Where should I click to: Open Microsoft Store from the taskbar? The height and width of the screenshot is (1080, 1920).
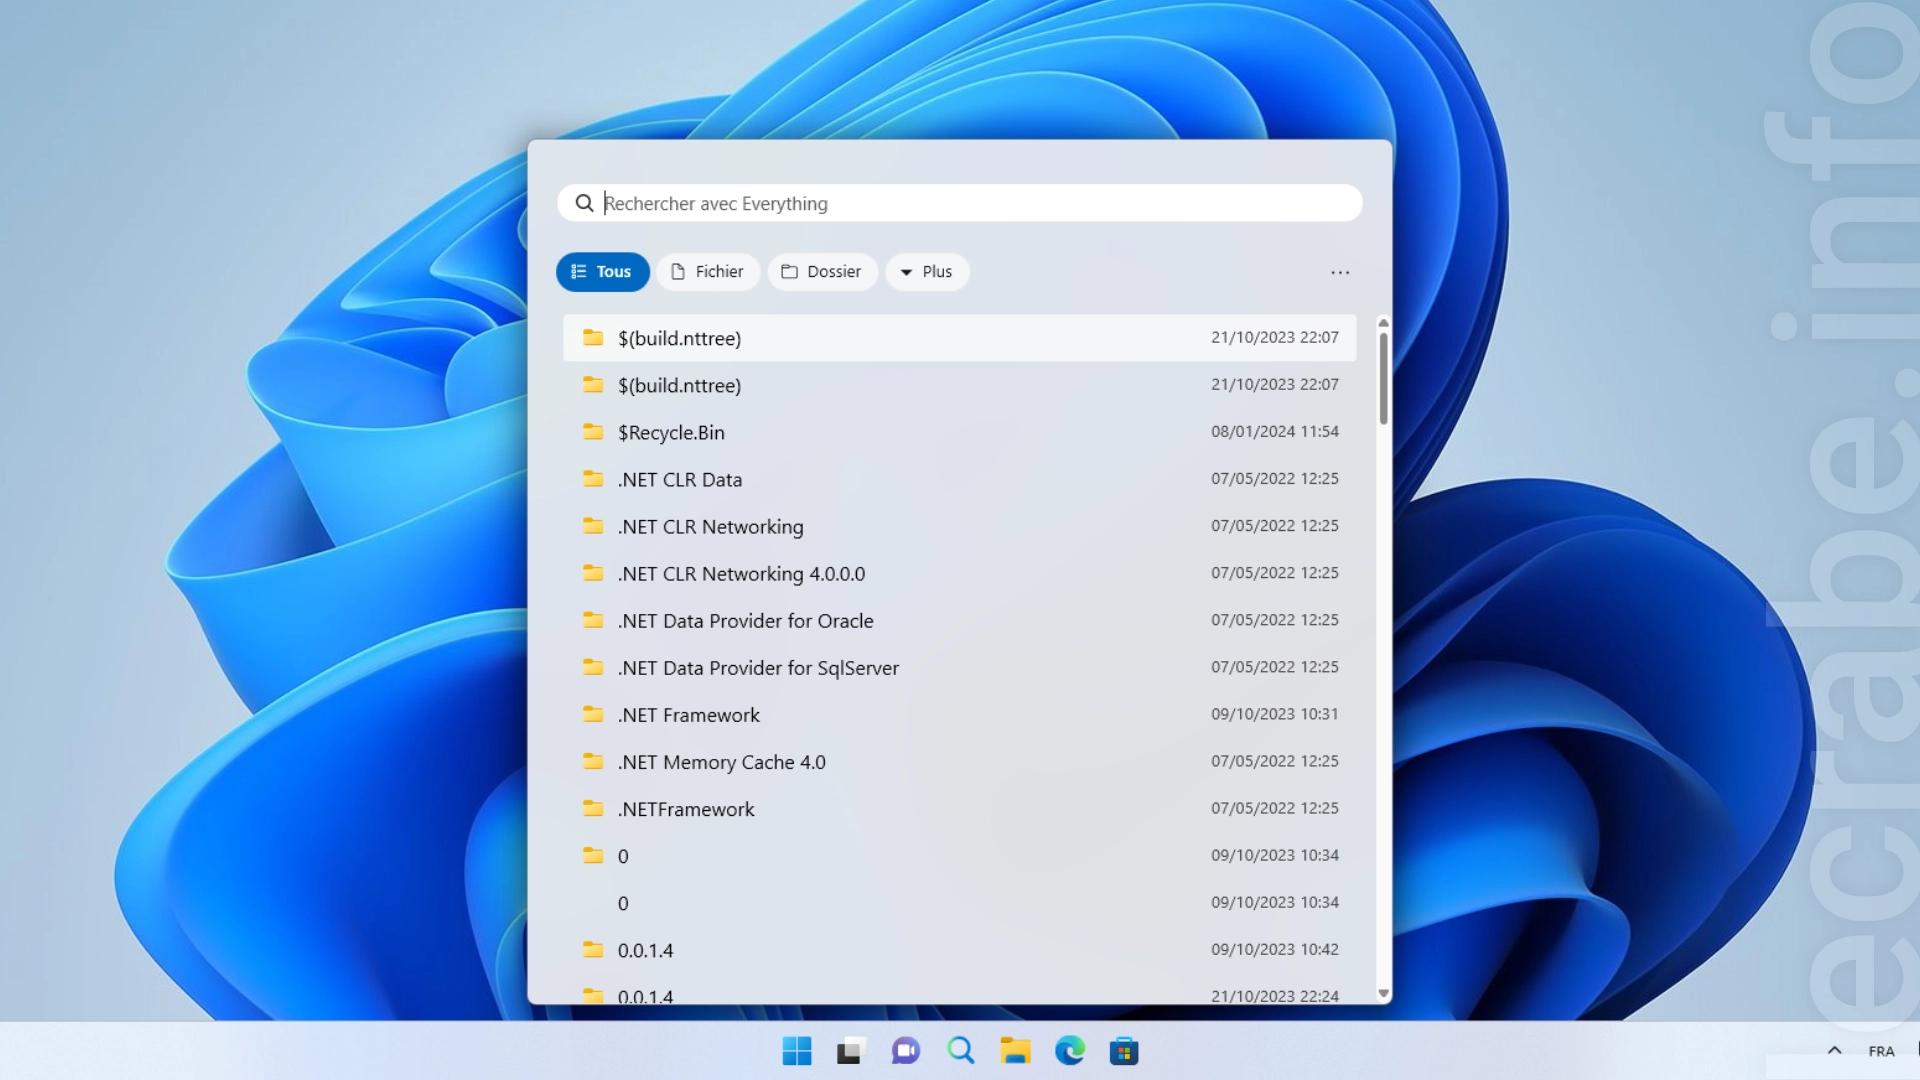(x=1124, y=1051)
